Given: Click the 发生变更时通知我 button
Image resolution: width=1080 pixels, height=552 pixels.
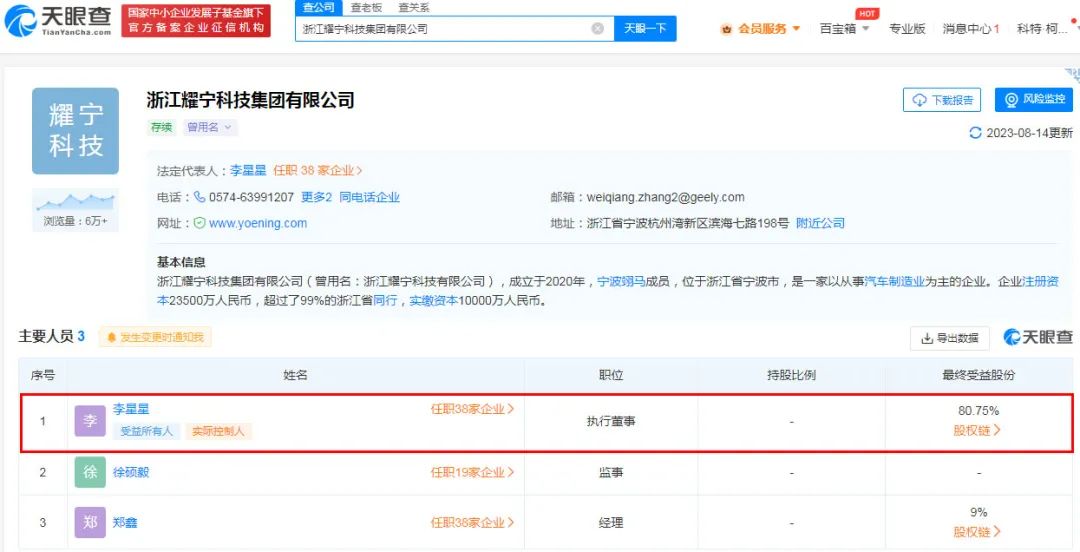Looking at the screenshot, I should pos(155,338).
